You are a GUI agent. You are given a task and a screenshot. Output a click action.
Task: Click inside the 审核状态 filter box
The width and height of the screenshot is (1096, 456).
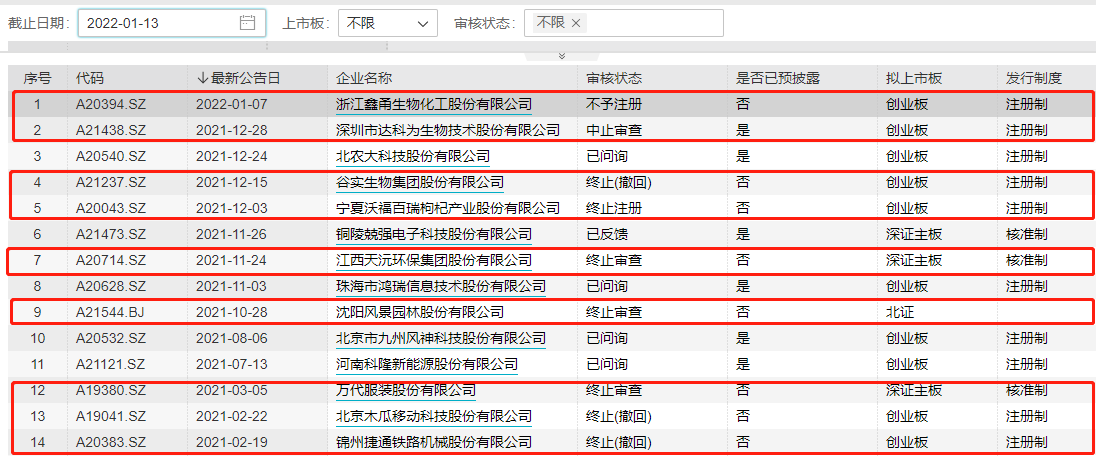pos(623,23)
